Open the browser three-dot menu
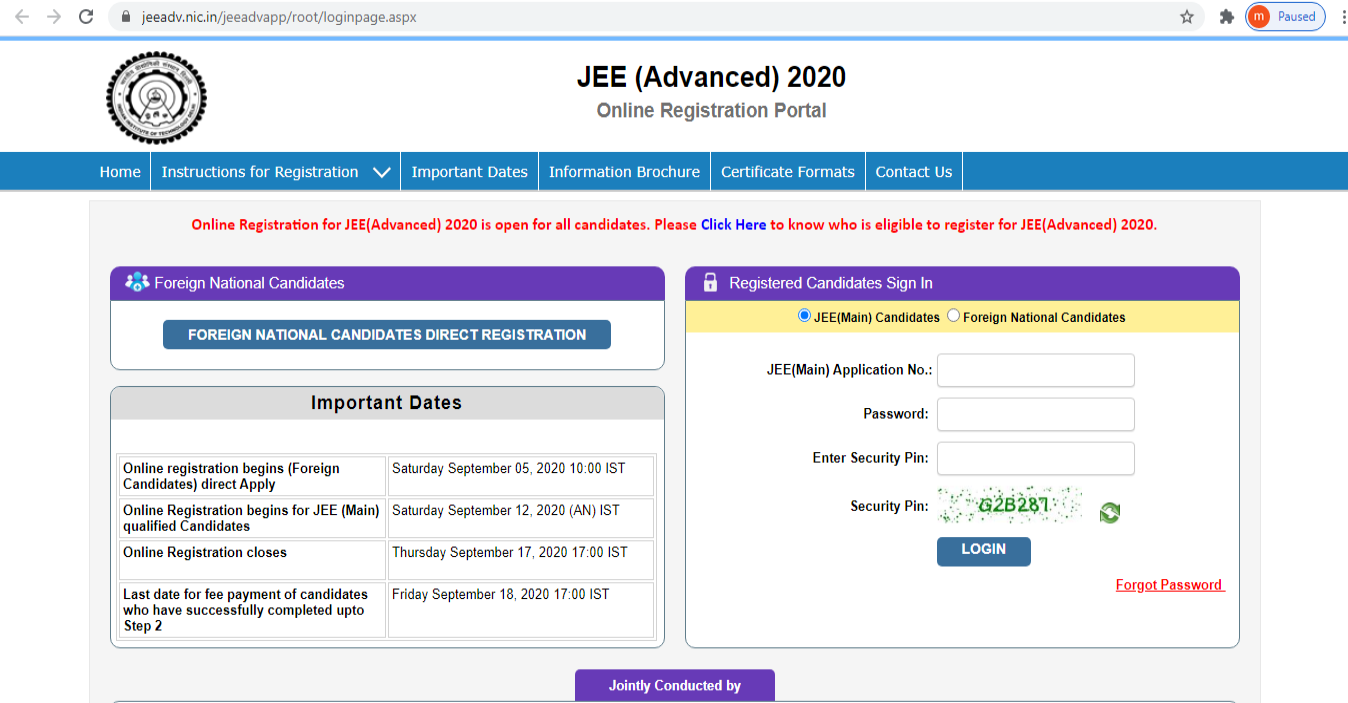This screenshot has width=1348, height=703. 1343,17
